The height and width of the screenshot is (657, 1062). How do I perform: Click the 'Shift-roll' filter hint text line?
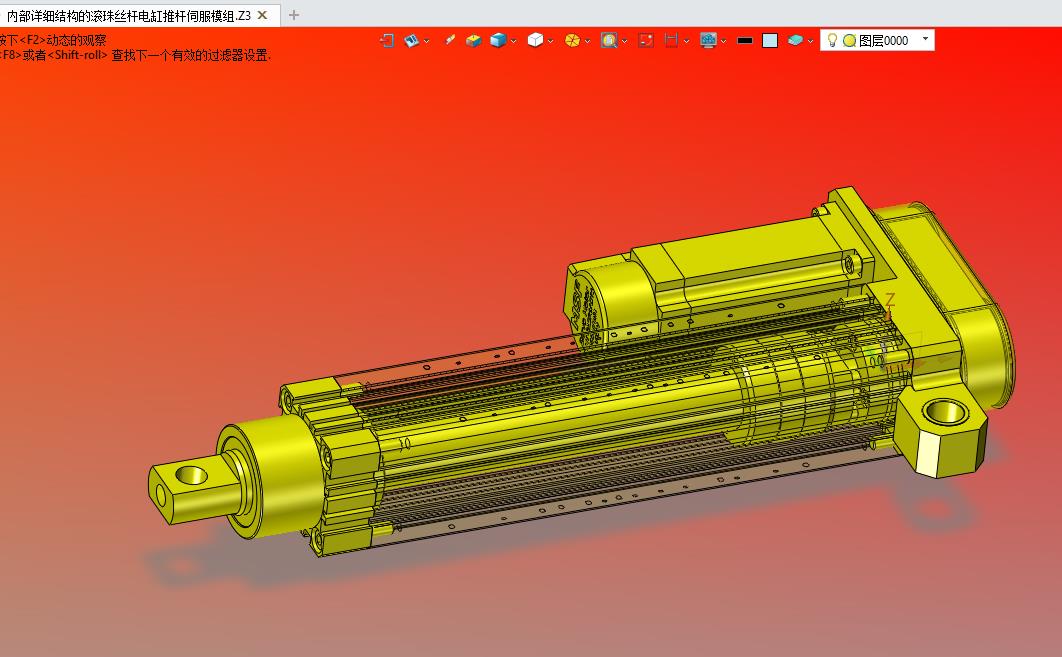(135, 56)
